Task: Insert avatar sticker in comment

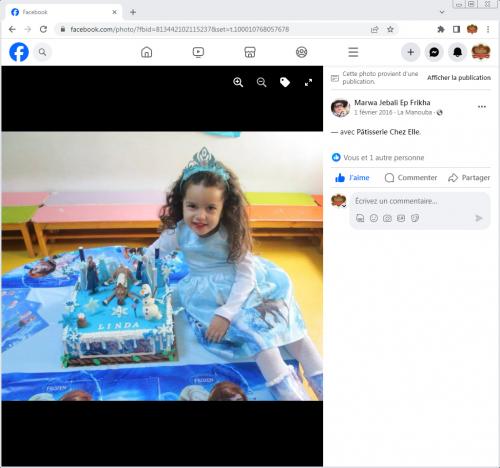Action: 360,218
